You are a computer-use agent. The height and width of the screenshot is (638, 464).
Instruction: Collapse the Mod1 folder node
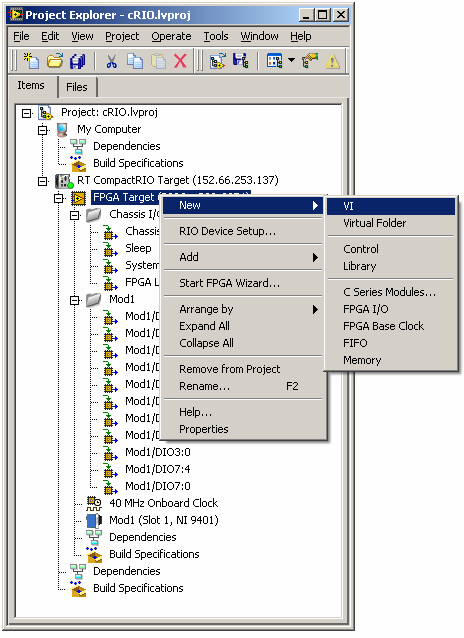(x=74, y=300)
